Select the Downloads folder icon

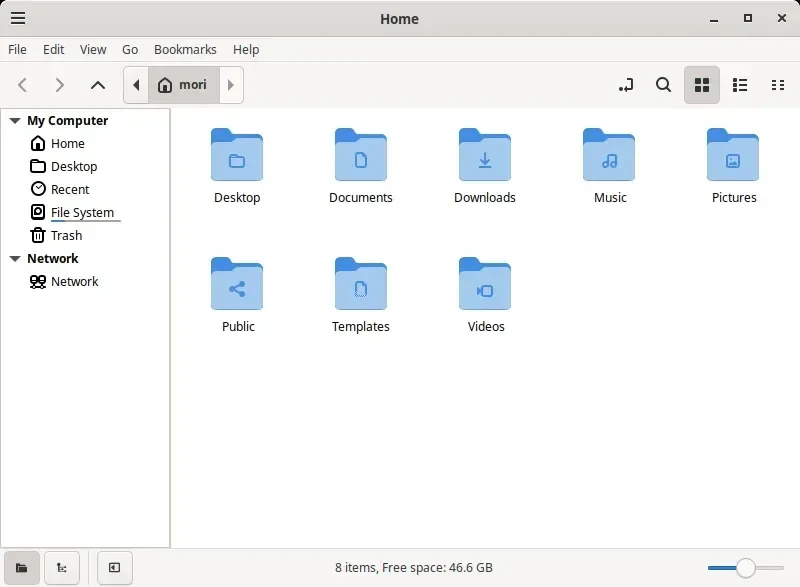(485, 155)
